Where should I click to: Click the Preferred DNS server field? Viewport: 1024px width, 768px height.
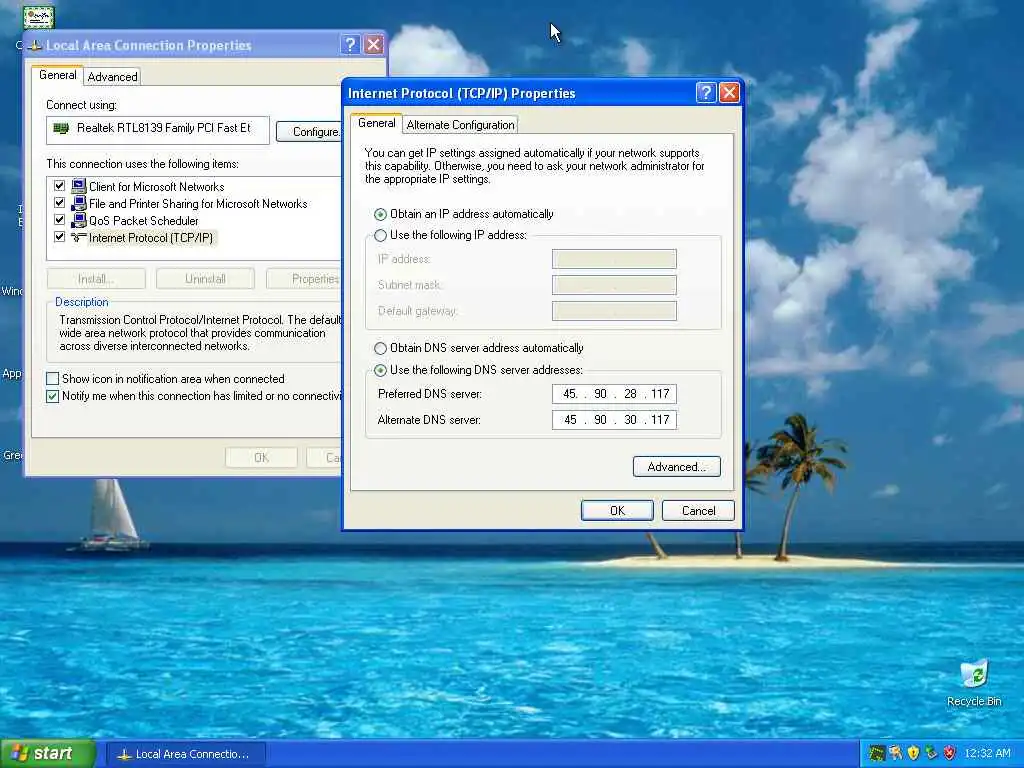[614, 394]
